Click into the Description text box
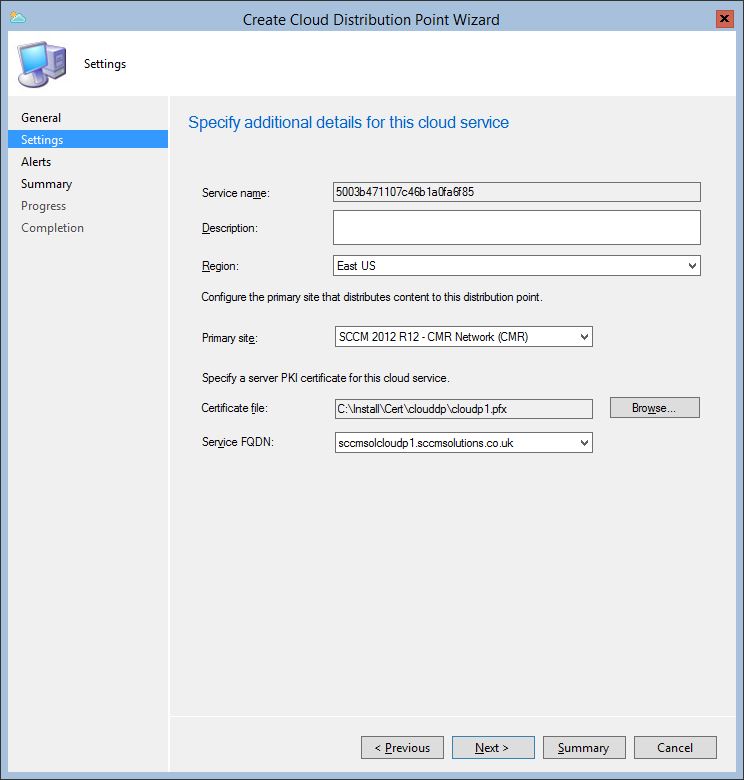Image resolution: width=744 pixels, height=780 pixels. point(517,228)
